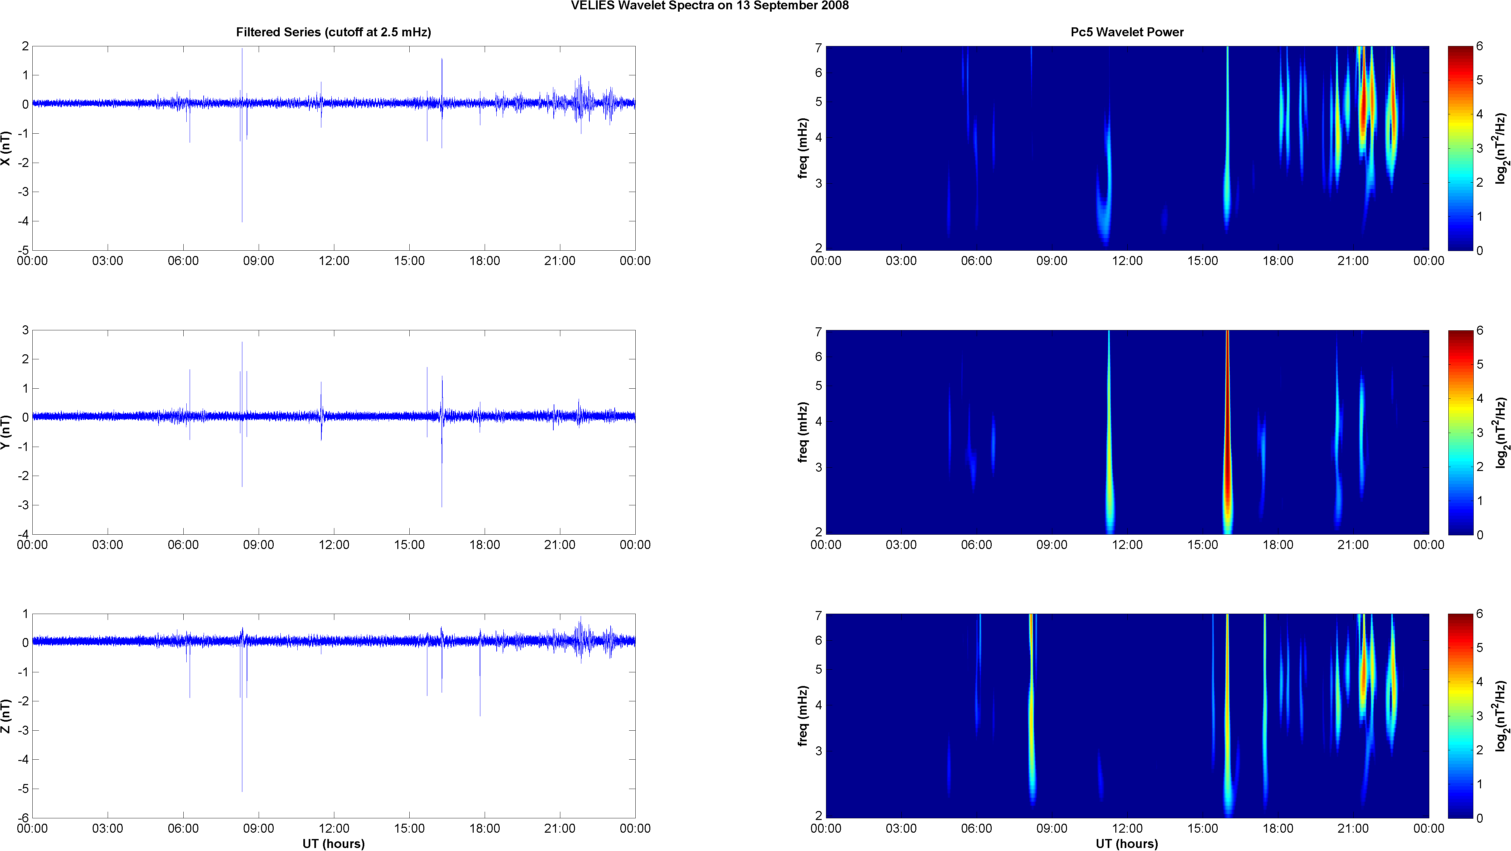
Task: Click the log2(nT²/Hz) label beside the middle colorbar
Action: [1500, 432]
